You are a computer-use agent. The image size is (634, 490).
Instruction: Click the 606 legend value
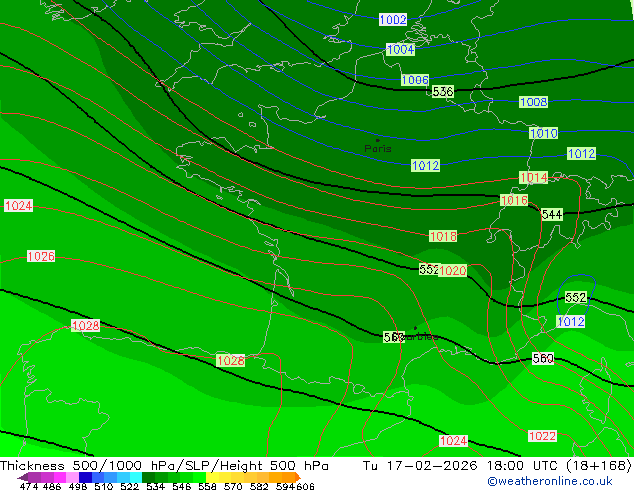pyautogui.click(x=305, y=486)
